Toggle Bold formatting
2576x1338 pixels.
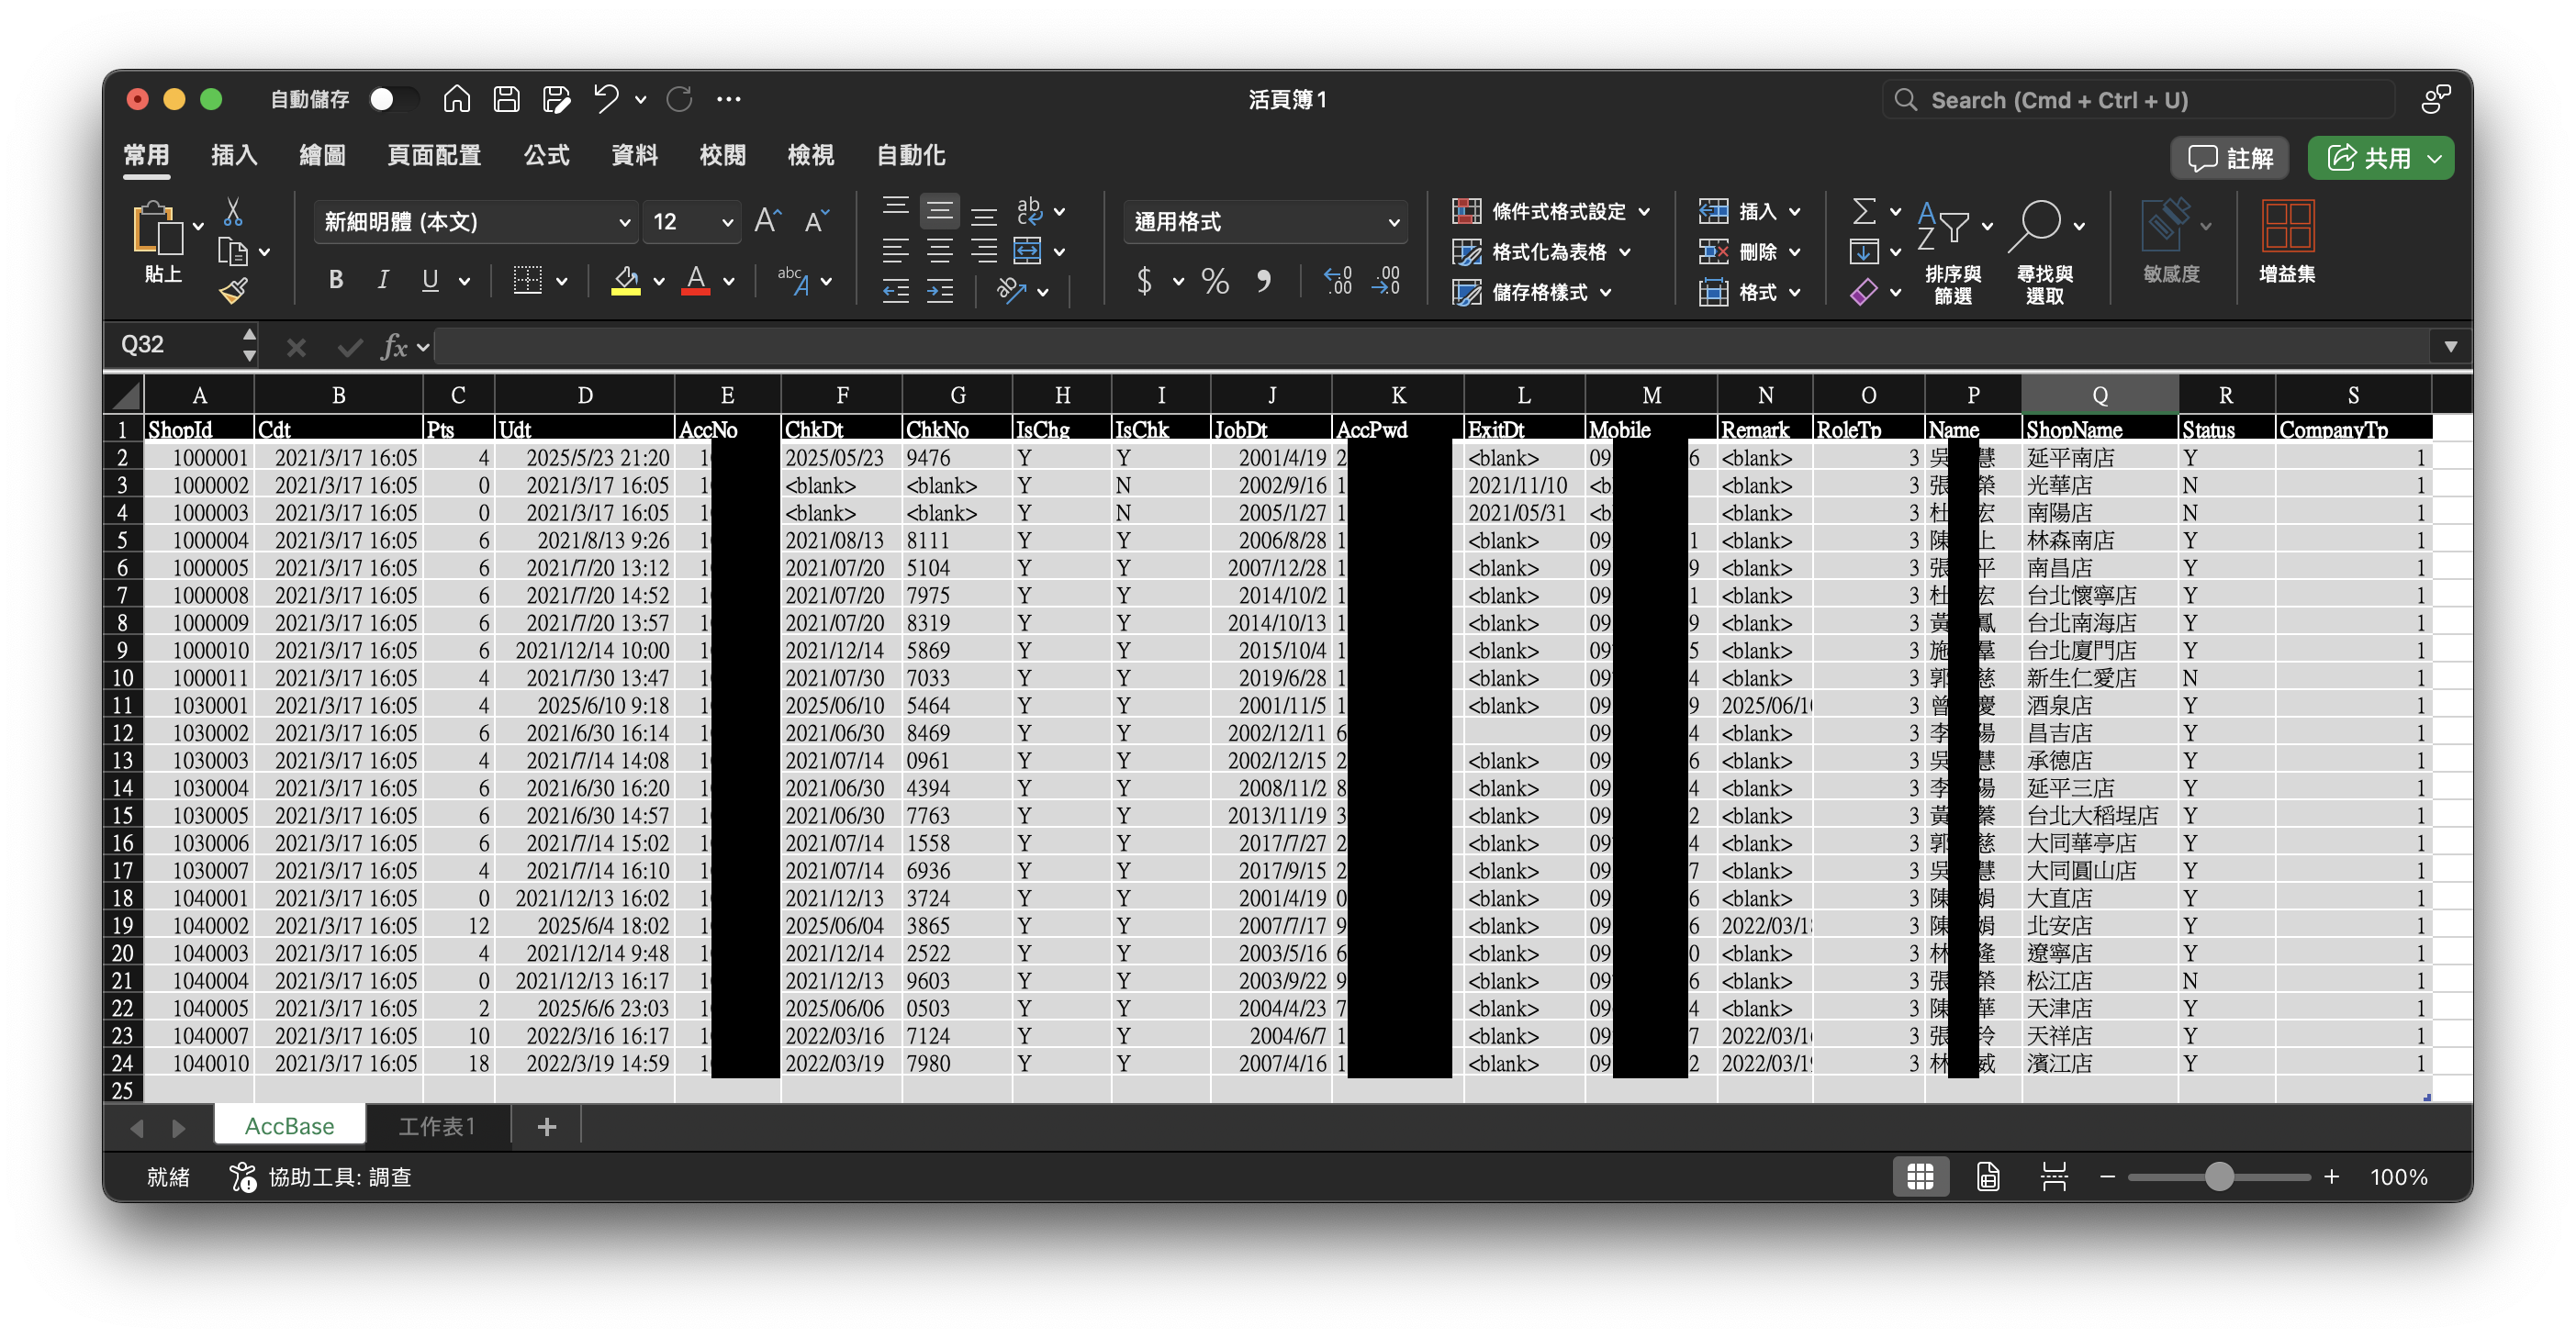[x=336, y=281]
